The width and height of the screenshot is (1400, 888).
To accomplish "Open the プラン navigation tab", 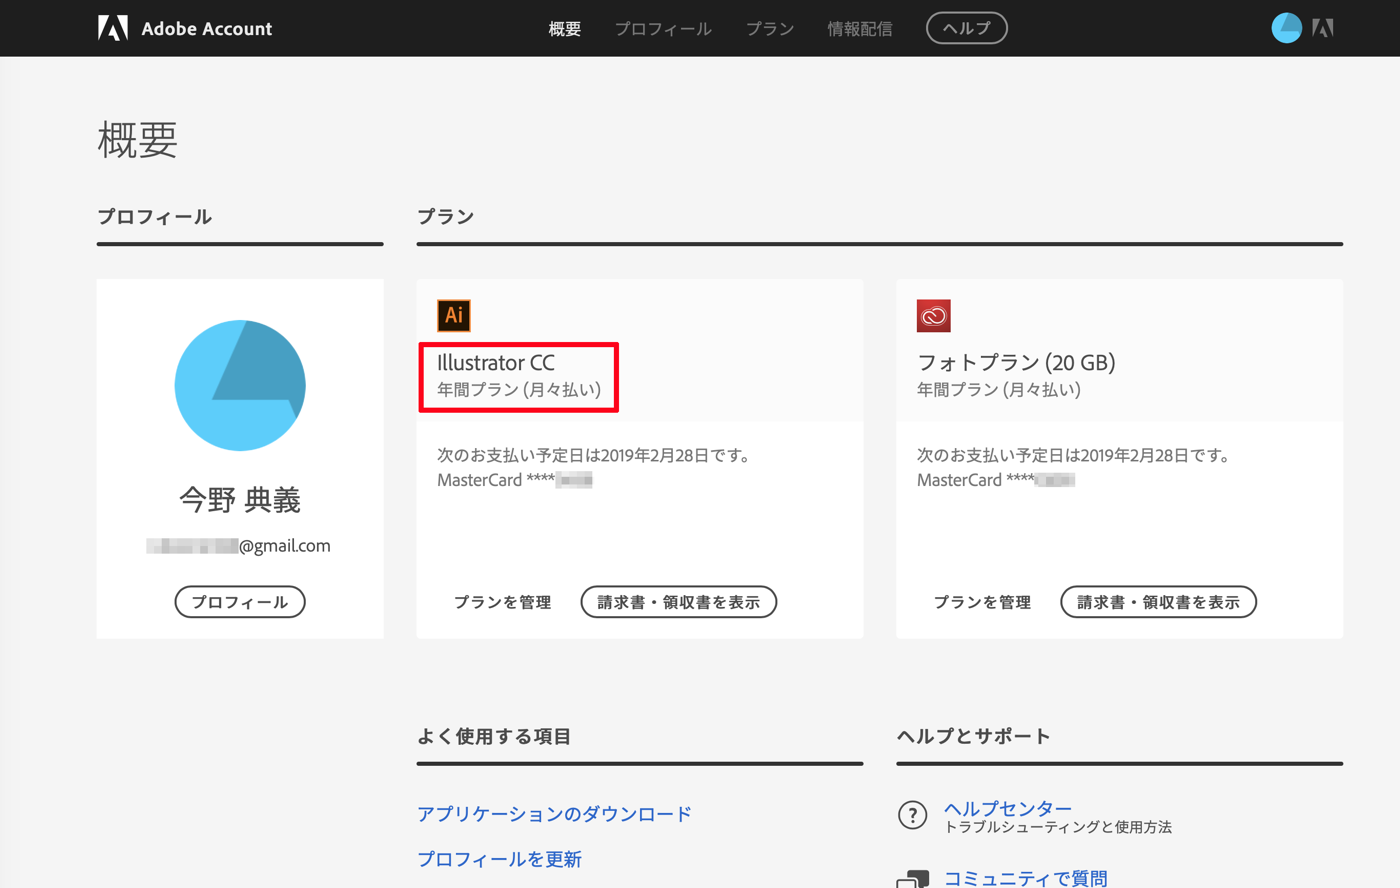I will pyautogui.click(x=770, y=29).
